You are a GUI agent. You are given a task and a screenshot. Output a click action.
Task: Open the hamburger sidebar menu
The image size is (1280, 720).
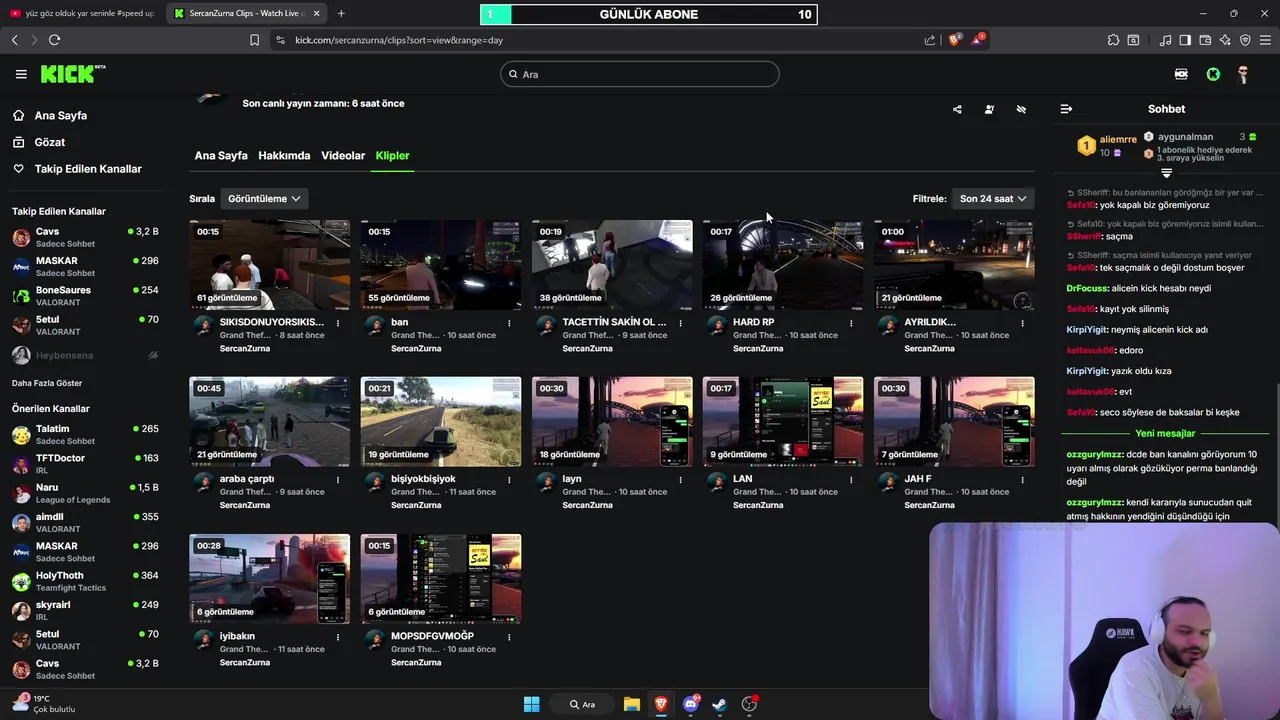point(21,74)
